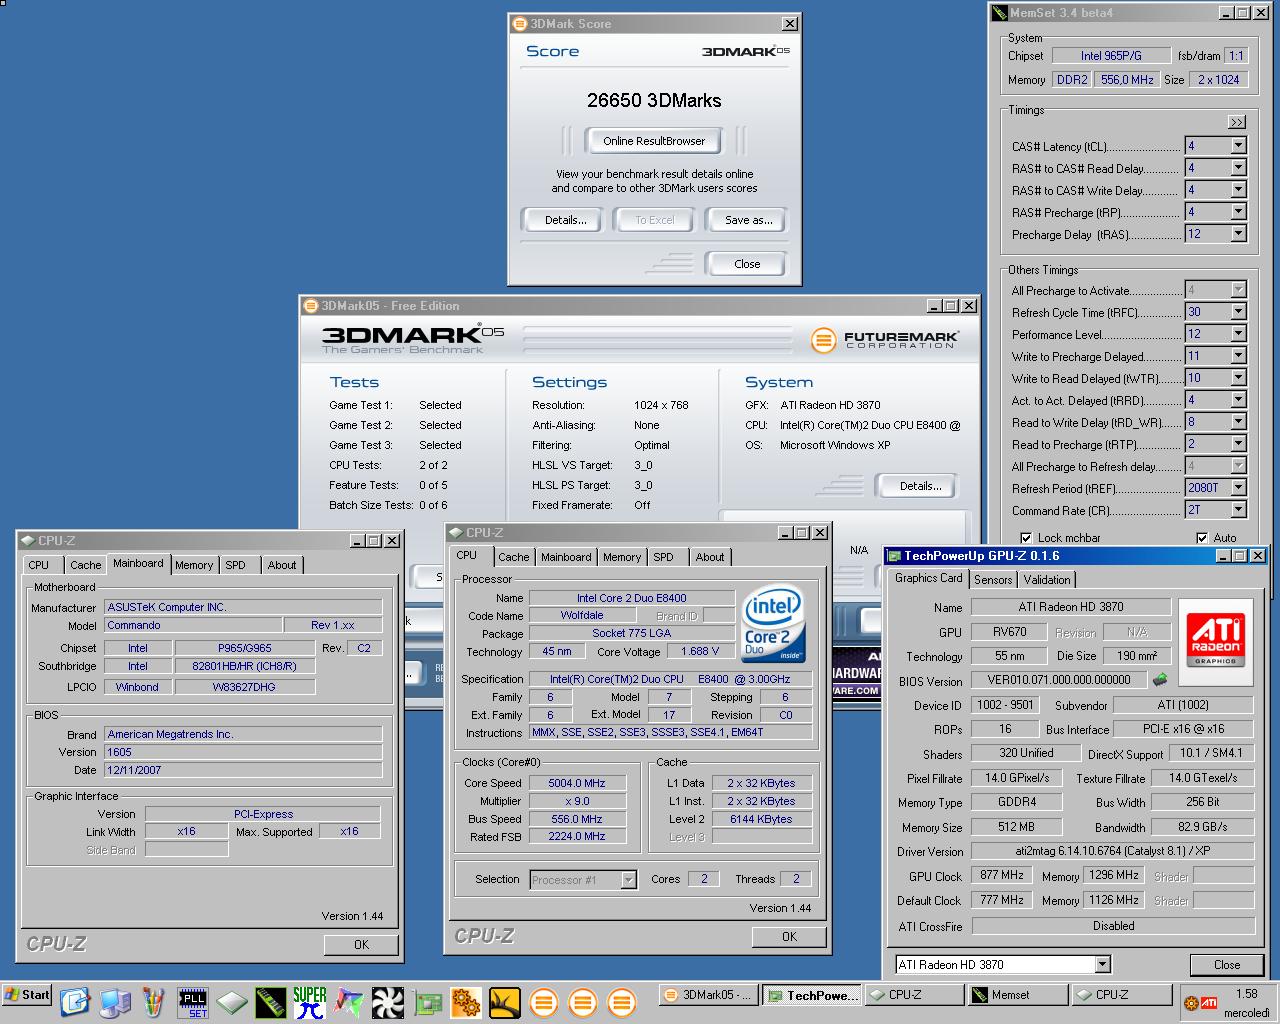The height and width of the screenshot is (1024, 1280).
Task: Click the ATI tray icon in system tray
Action: pos(1209,1003)
